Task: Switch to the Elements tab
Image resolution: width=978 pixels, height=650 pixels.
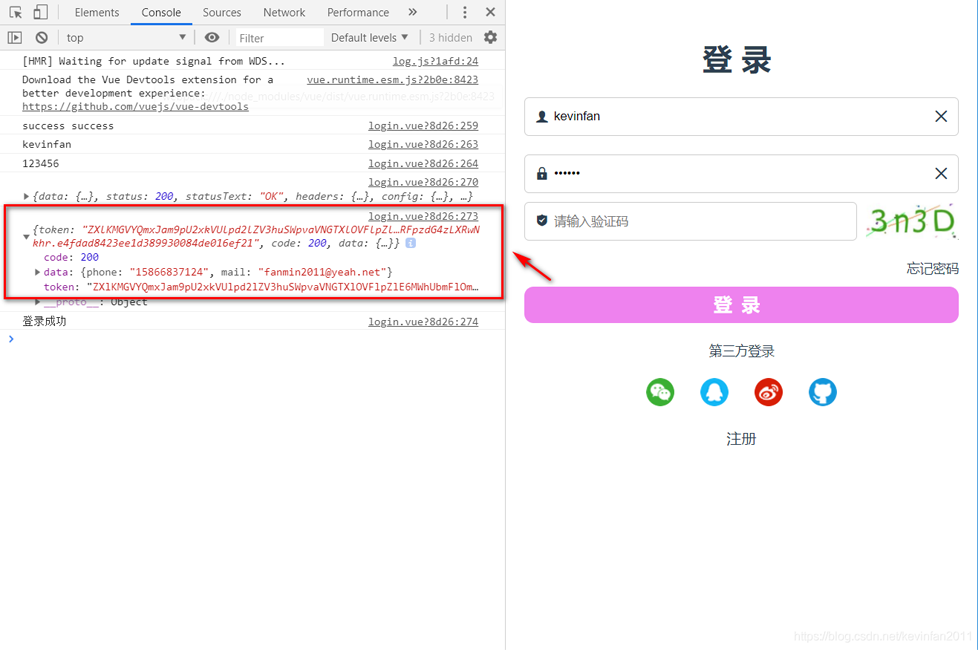Action: [97, 12]
